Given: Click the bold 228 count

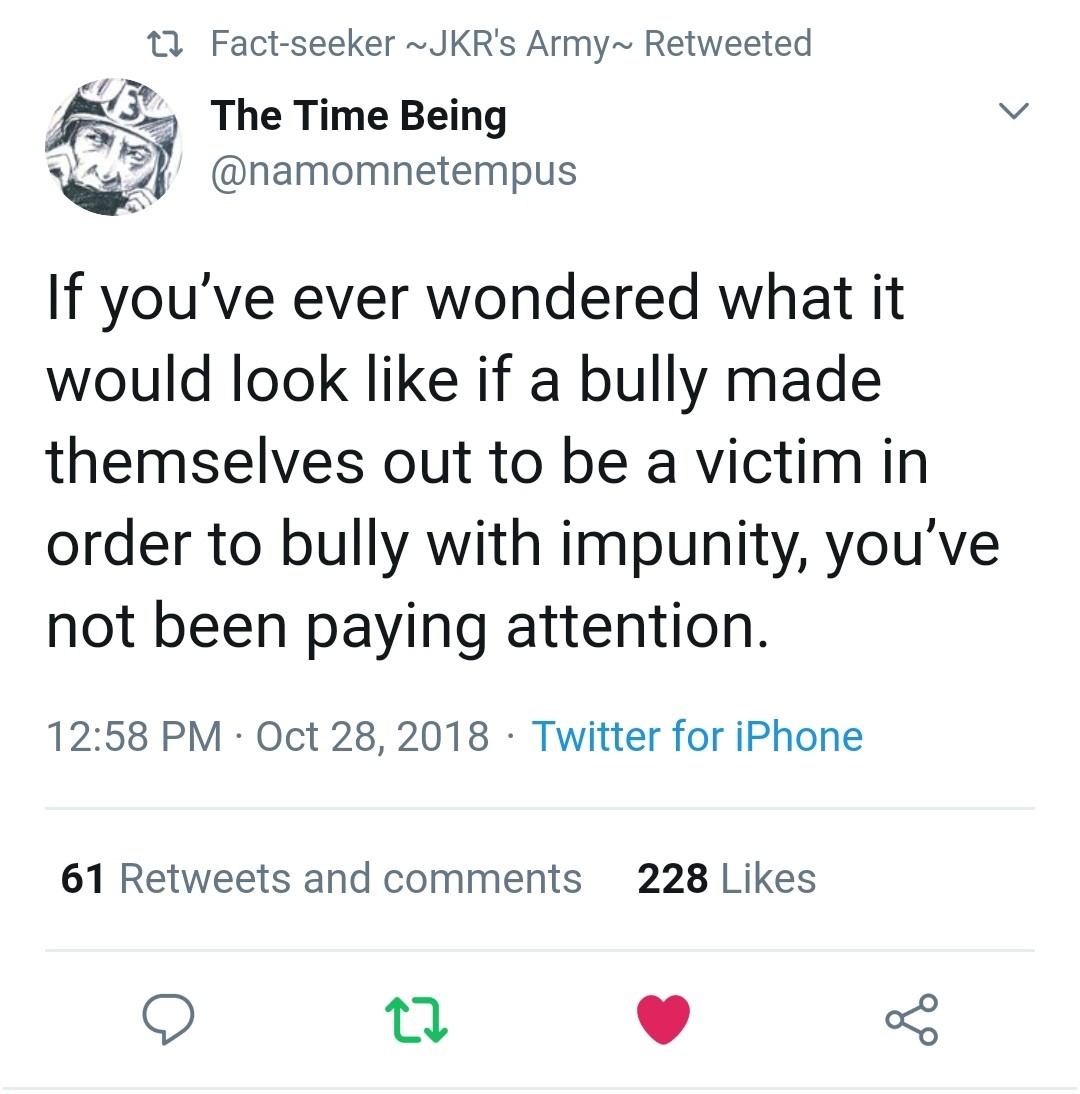Looking at the screenshot, I should 673,879.
